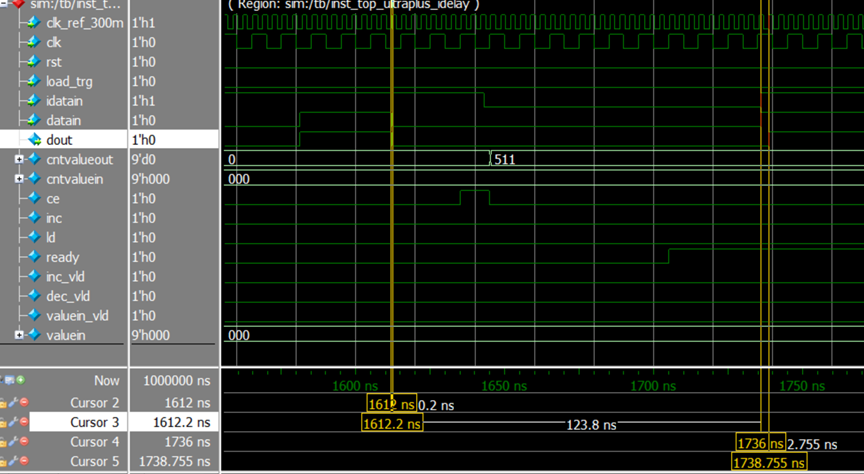Open Cursor 2 properties wrench

(13, 403)
